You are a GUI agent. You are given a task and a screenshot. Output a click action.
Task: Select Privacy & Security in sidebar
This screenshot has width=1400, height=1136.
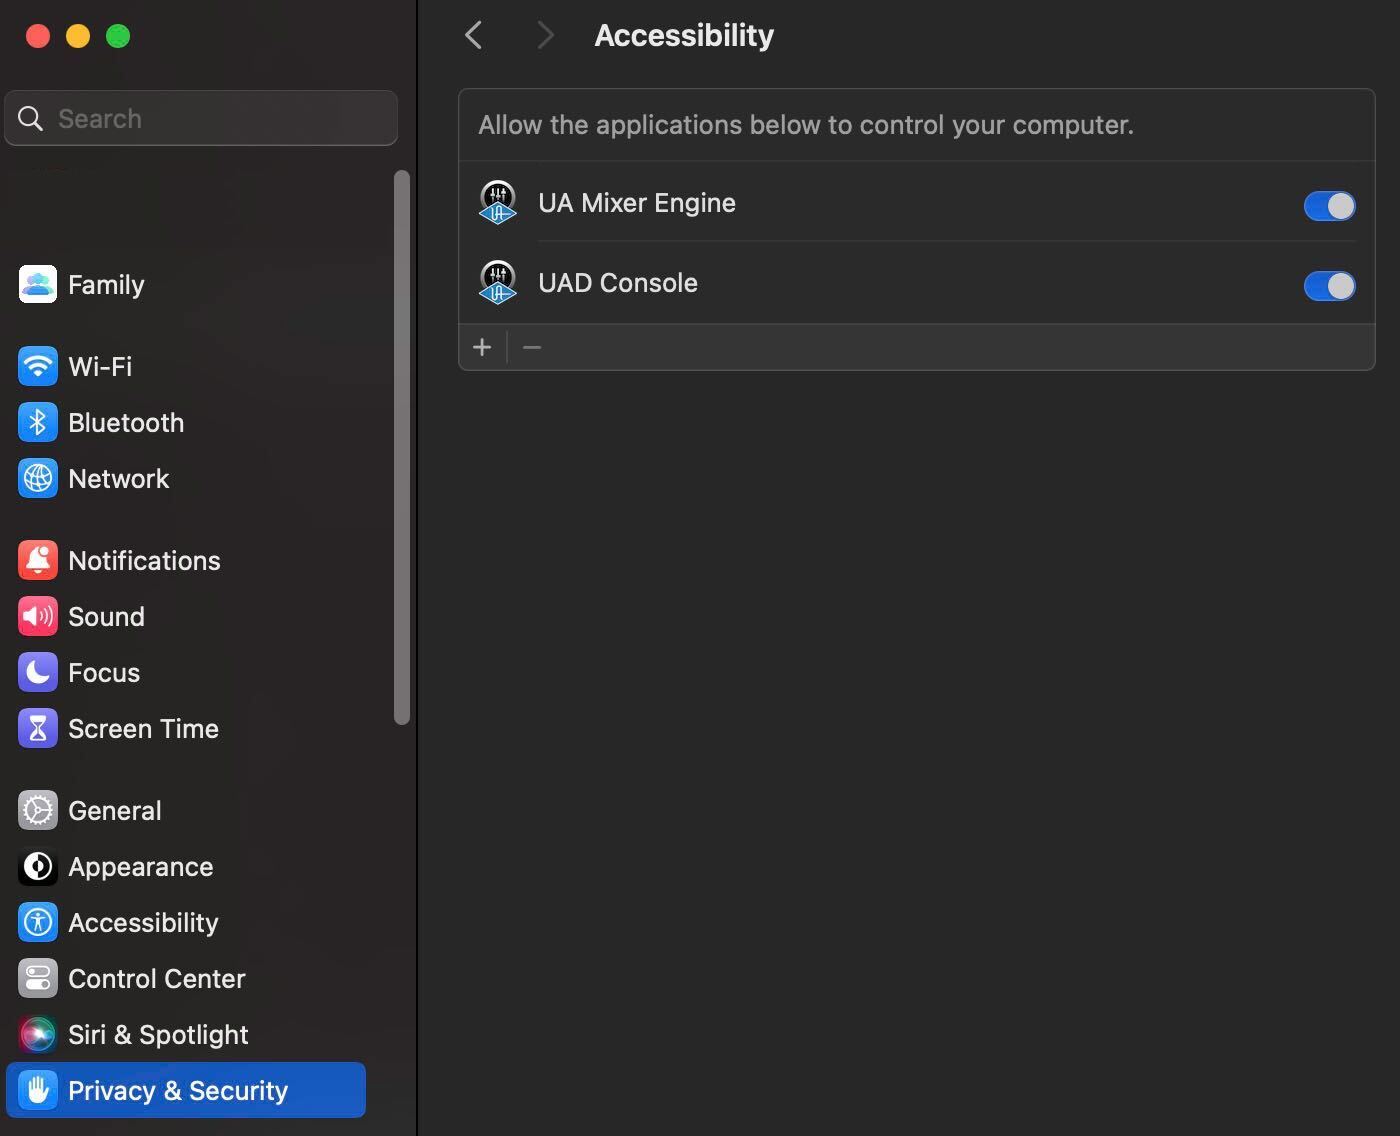(176, 1090)
